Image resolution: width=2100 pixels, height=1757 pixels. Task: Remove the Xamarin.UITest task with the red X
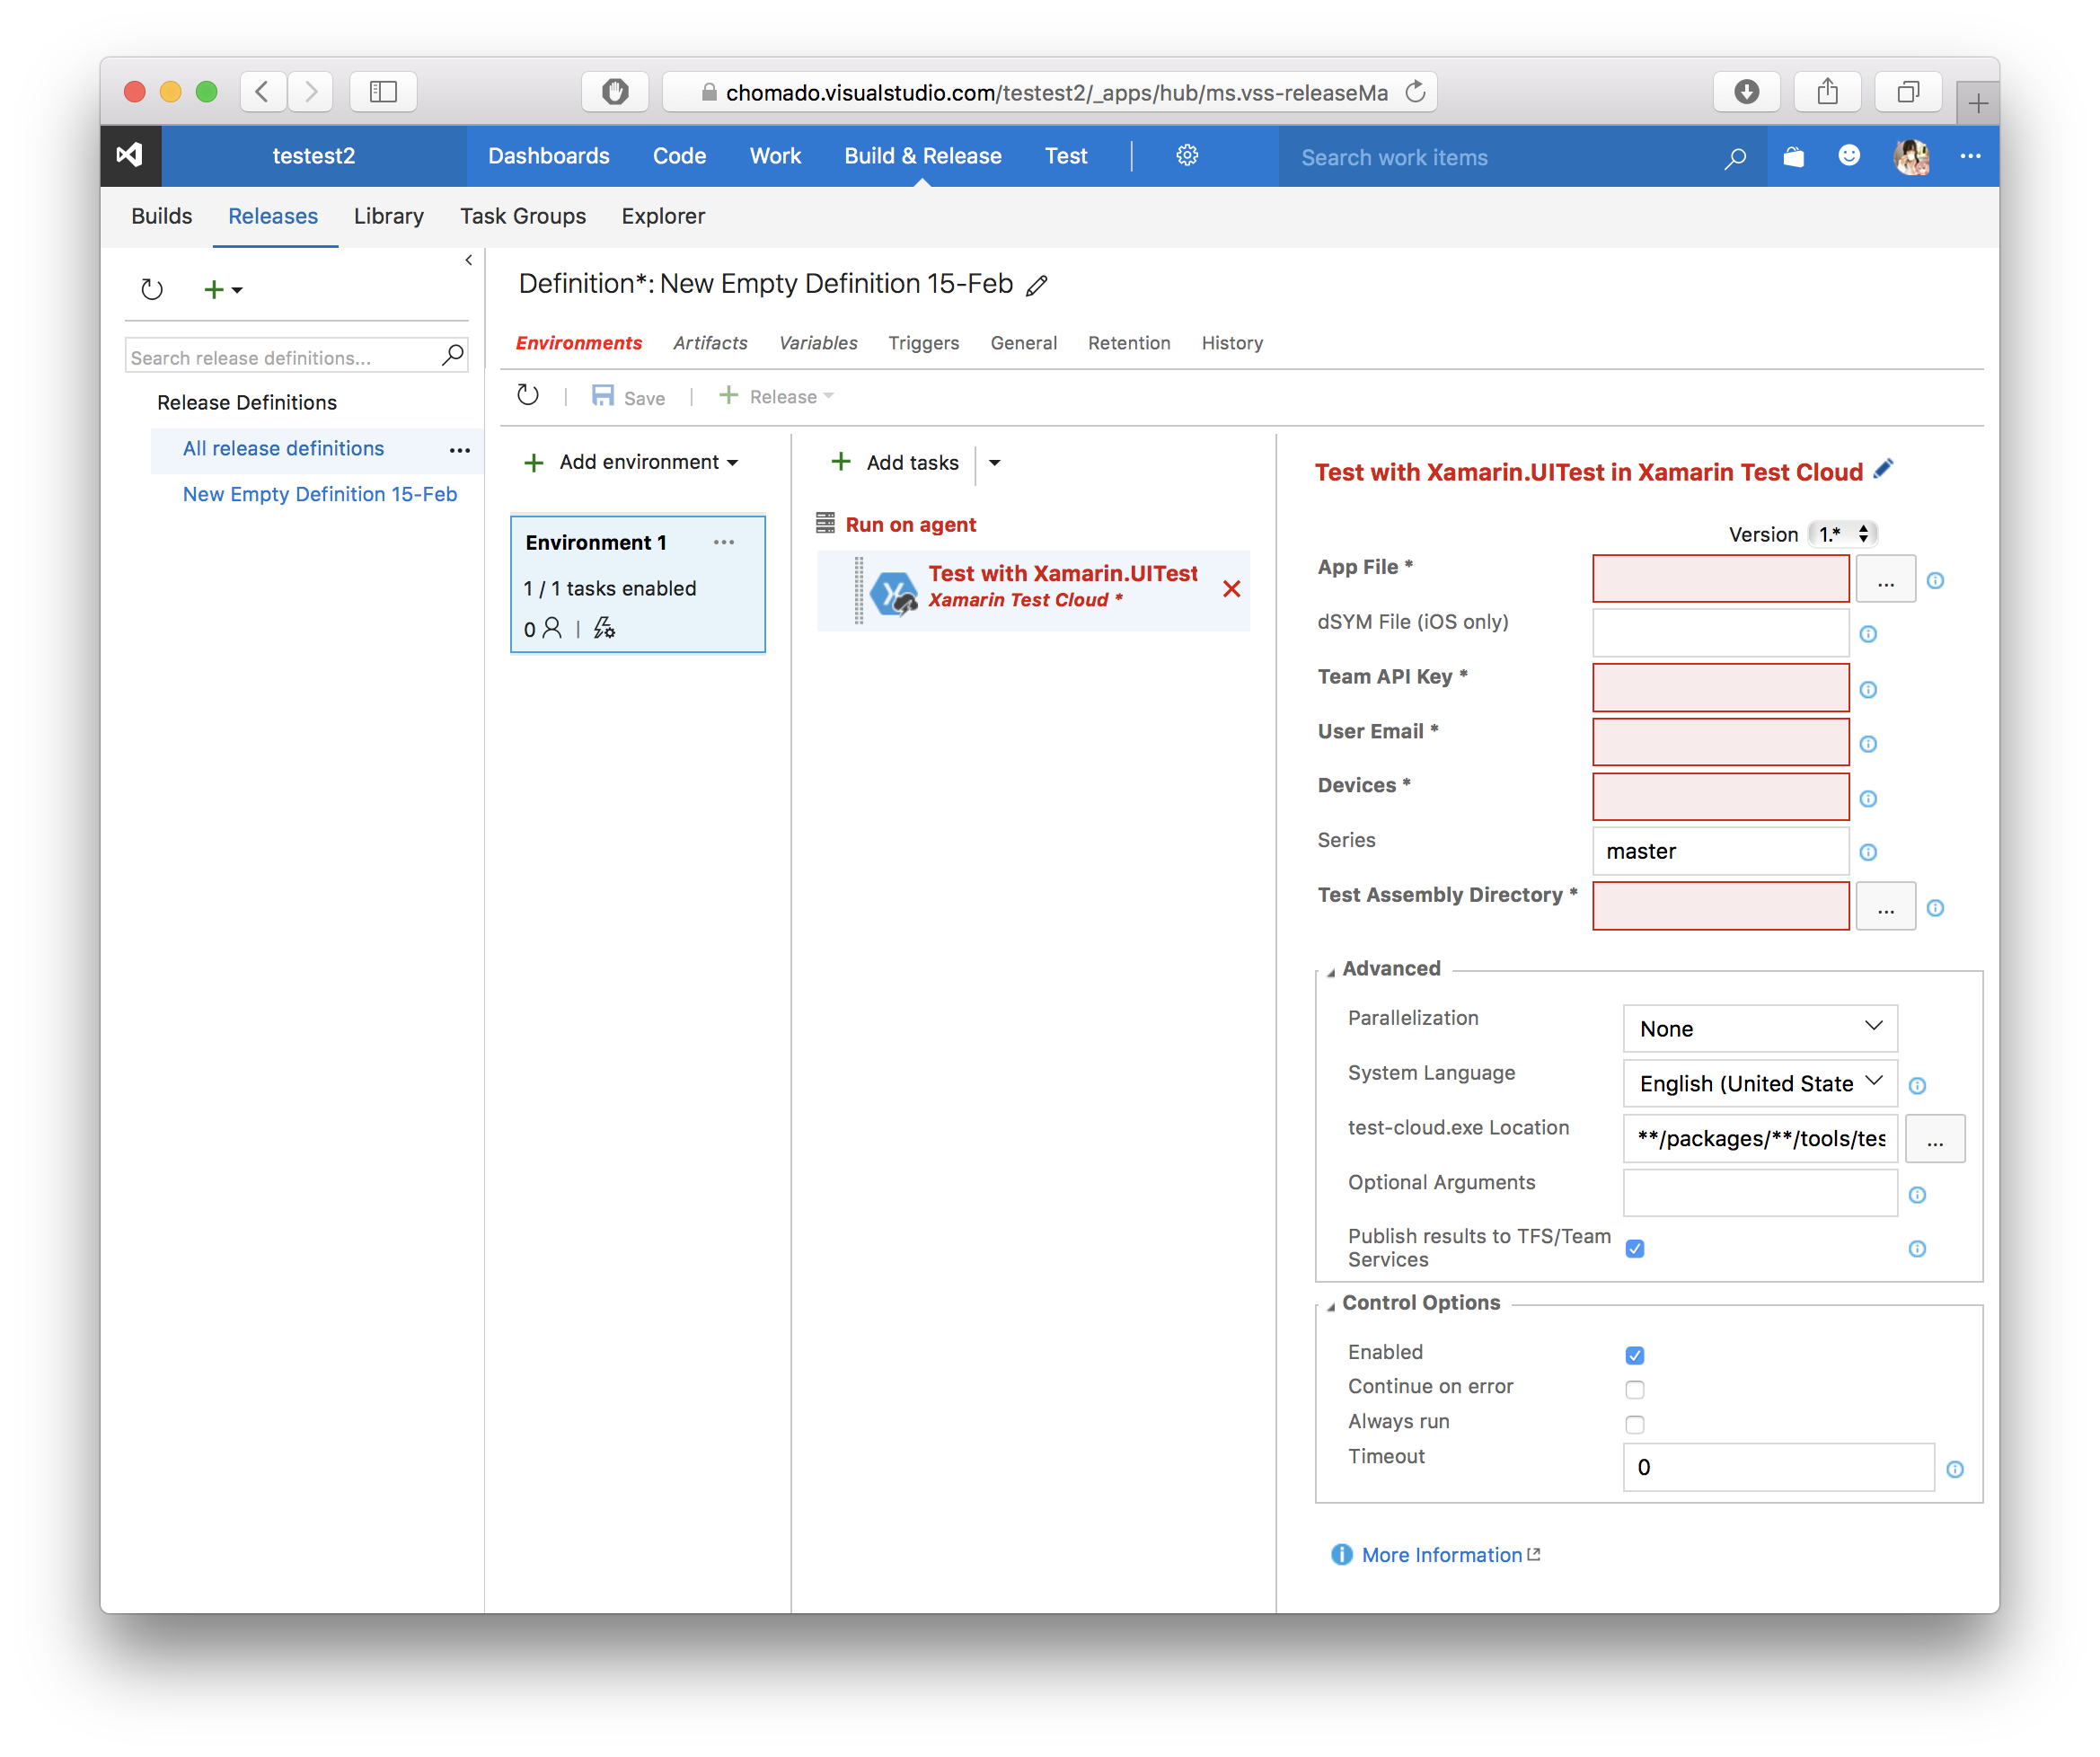tap(1231, 589)
